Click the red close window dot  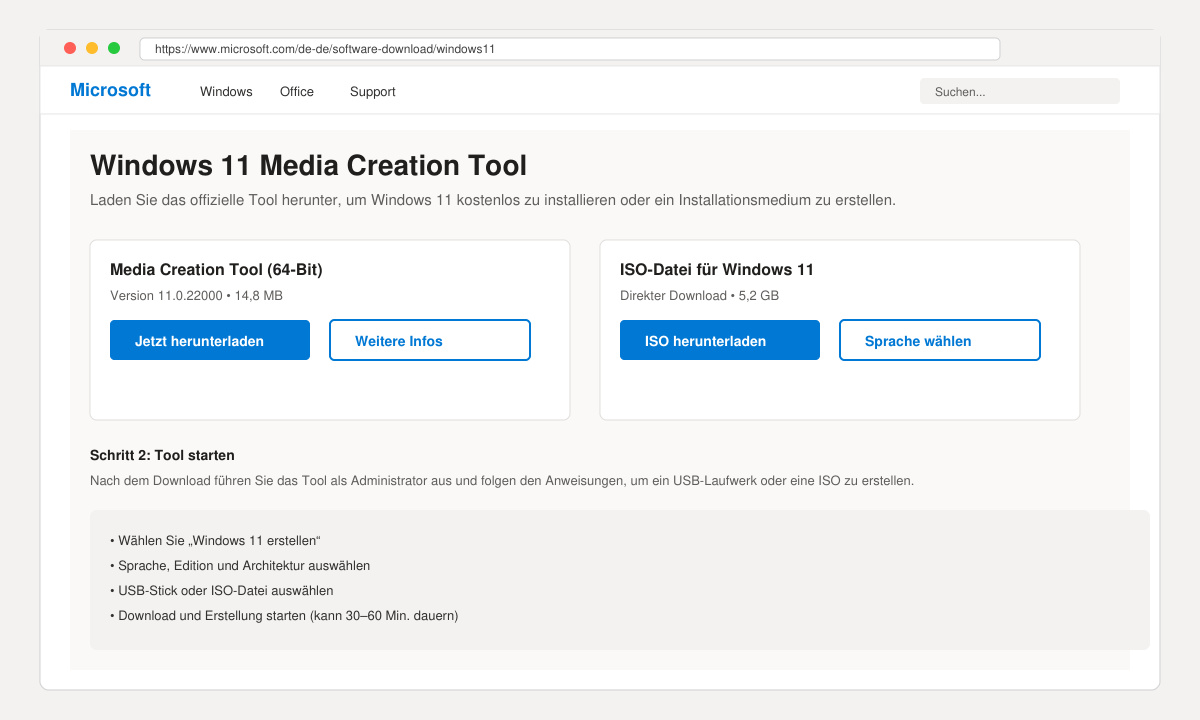click(70, 48)
